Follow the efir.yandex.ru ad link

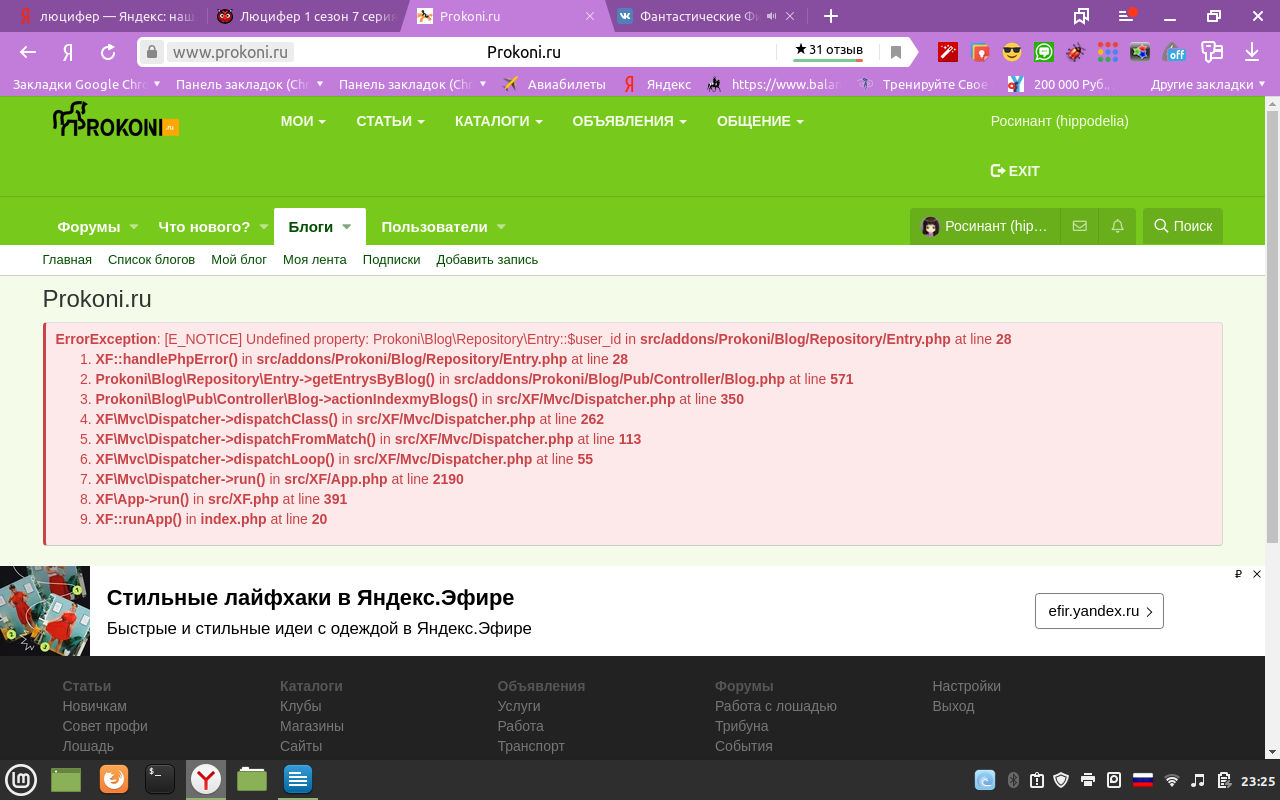[x=1099, y=610]
